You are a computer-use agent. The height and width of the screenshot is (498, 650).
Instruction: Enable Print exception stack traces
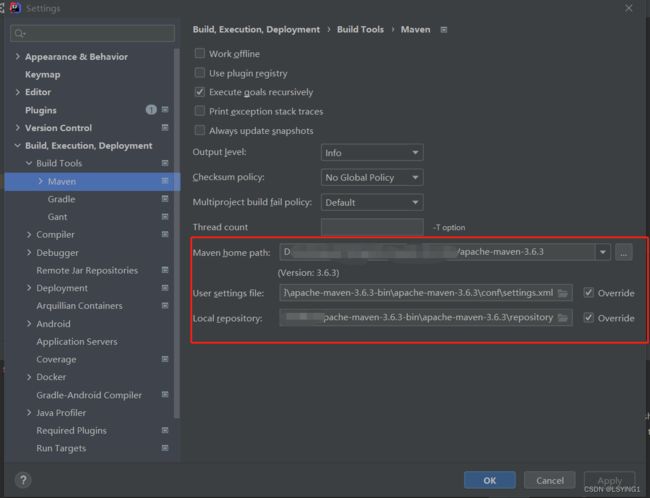click(x=200, y=111)
